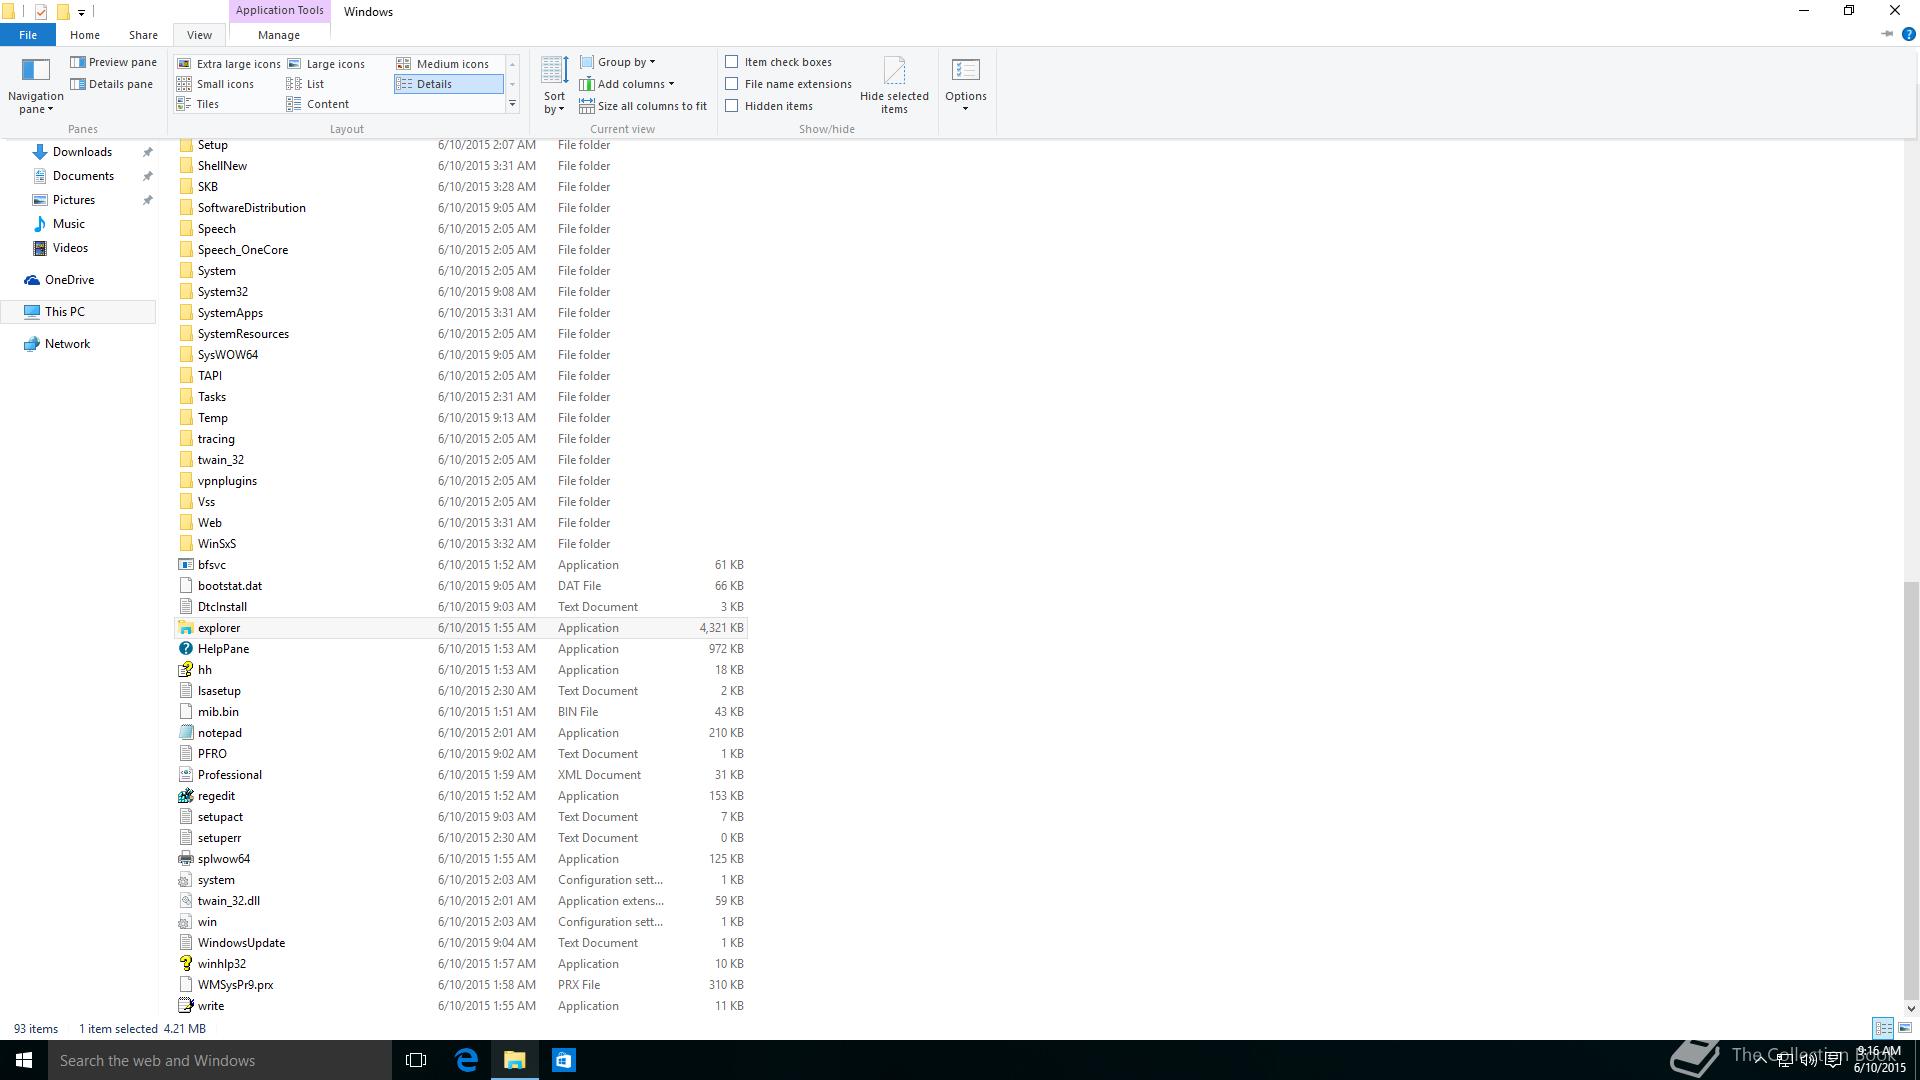The height and width of the screenshot is (1080, 1920).
Task: Click the Search the web and Windows box
Action: (220, 1060)
